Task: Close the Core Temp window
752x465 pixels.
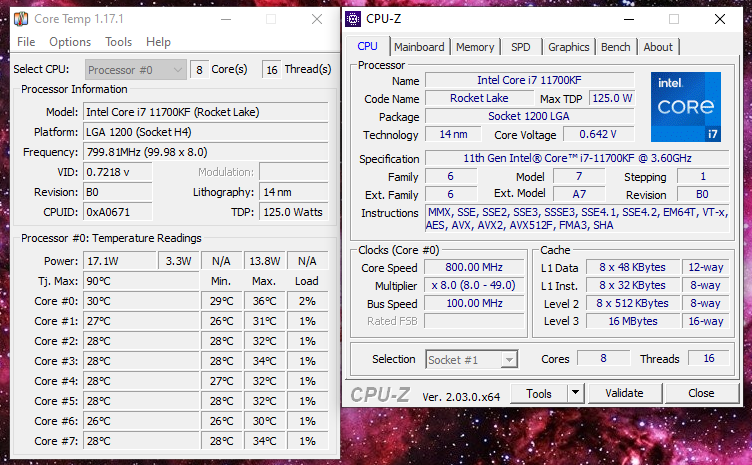Action: tap(316, 19)
